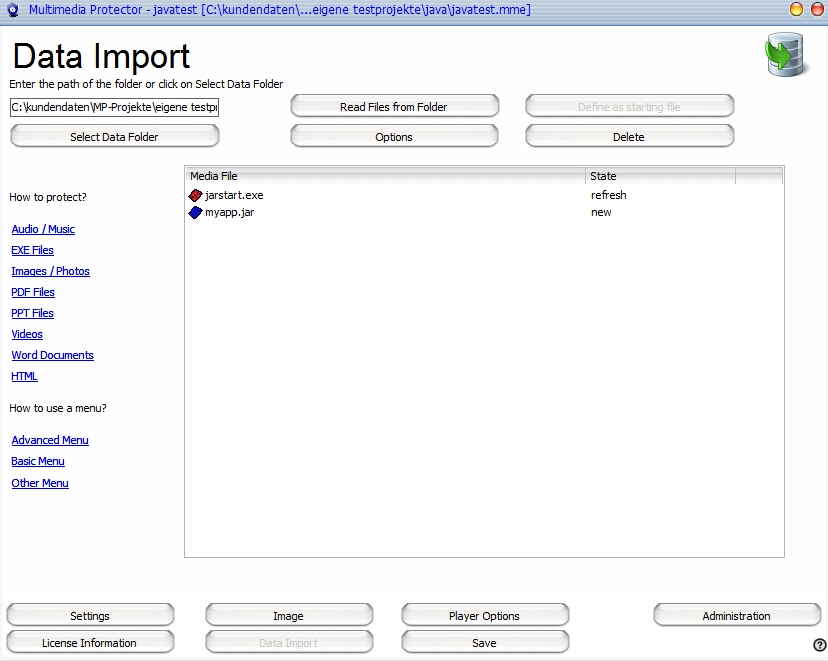828x661 pixels.
Task: Go to the Settings page
Action: pos(90,616)
